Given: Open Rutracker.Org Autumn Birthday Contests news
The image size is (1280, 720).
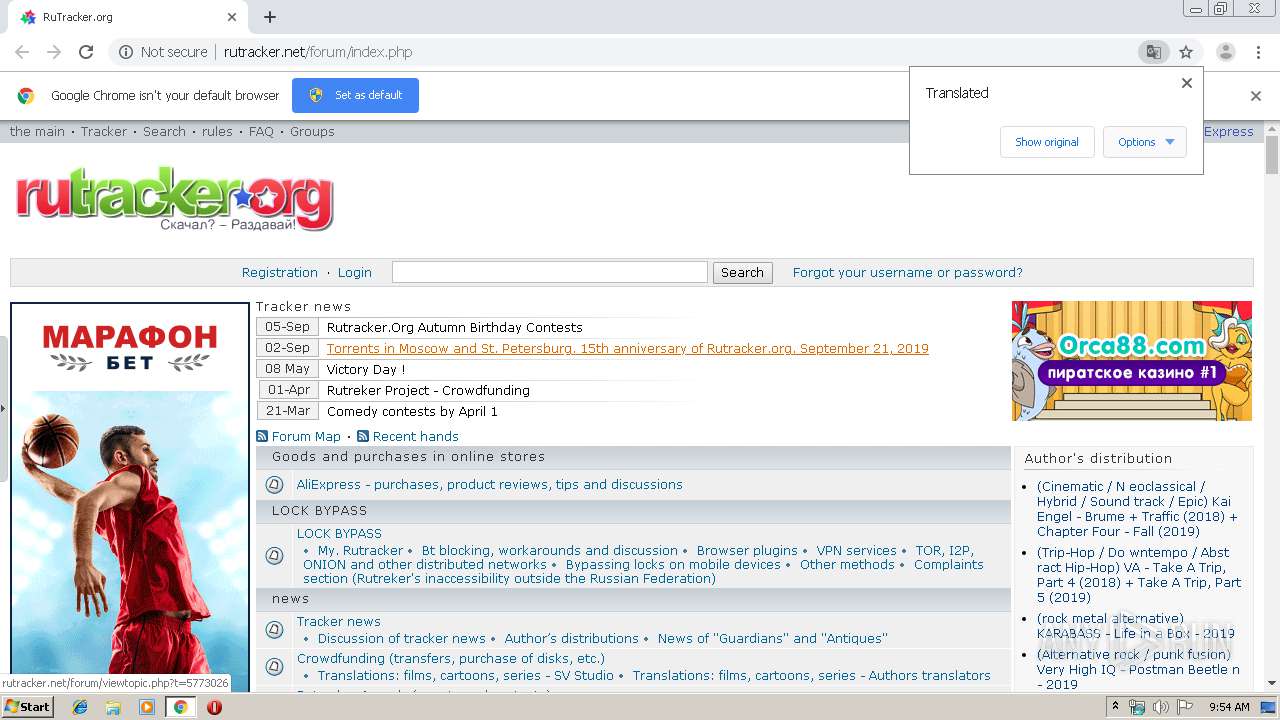Looking at the screenshot, I should tap(455, 327).
